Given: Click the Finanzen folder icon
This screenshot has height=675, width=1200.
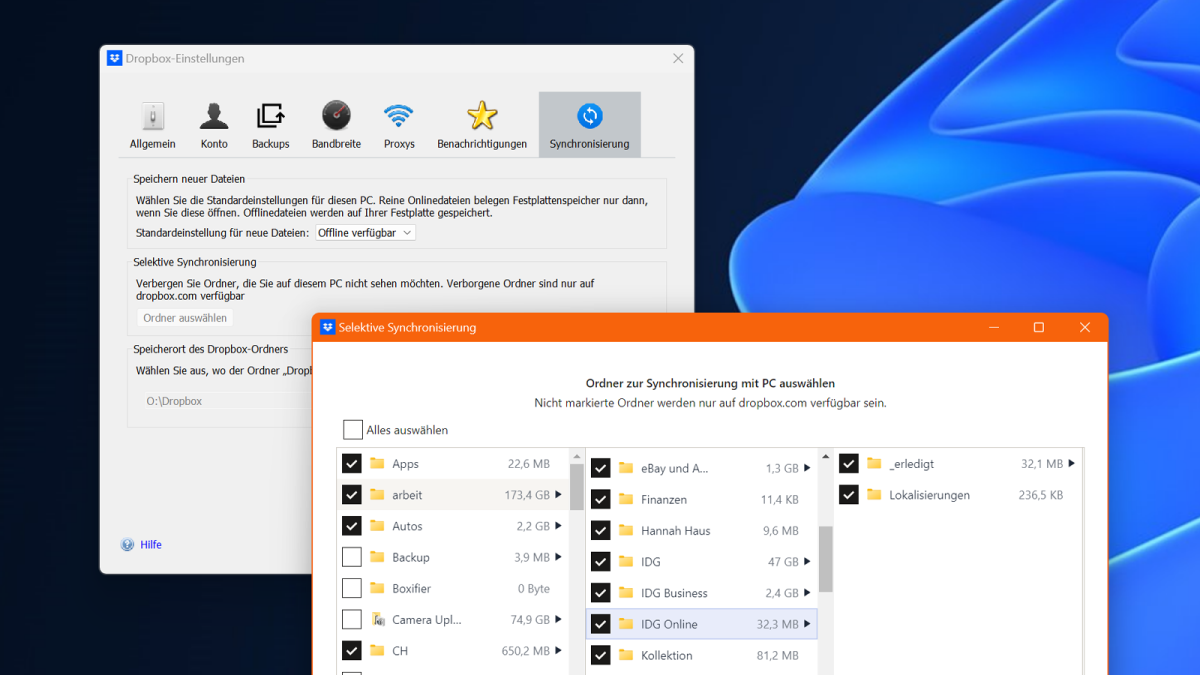Looking at the screenshot, I should pyautogui.click(x=626, y=498).
